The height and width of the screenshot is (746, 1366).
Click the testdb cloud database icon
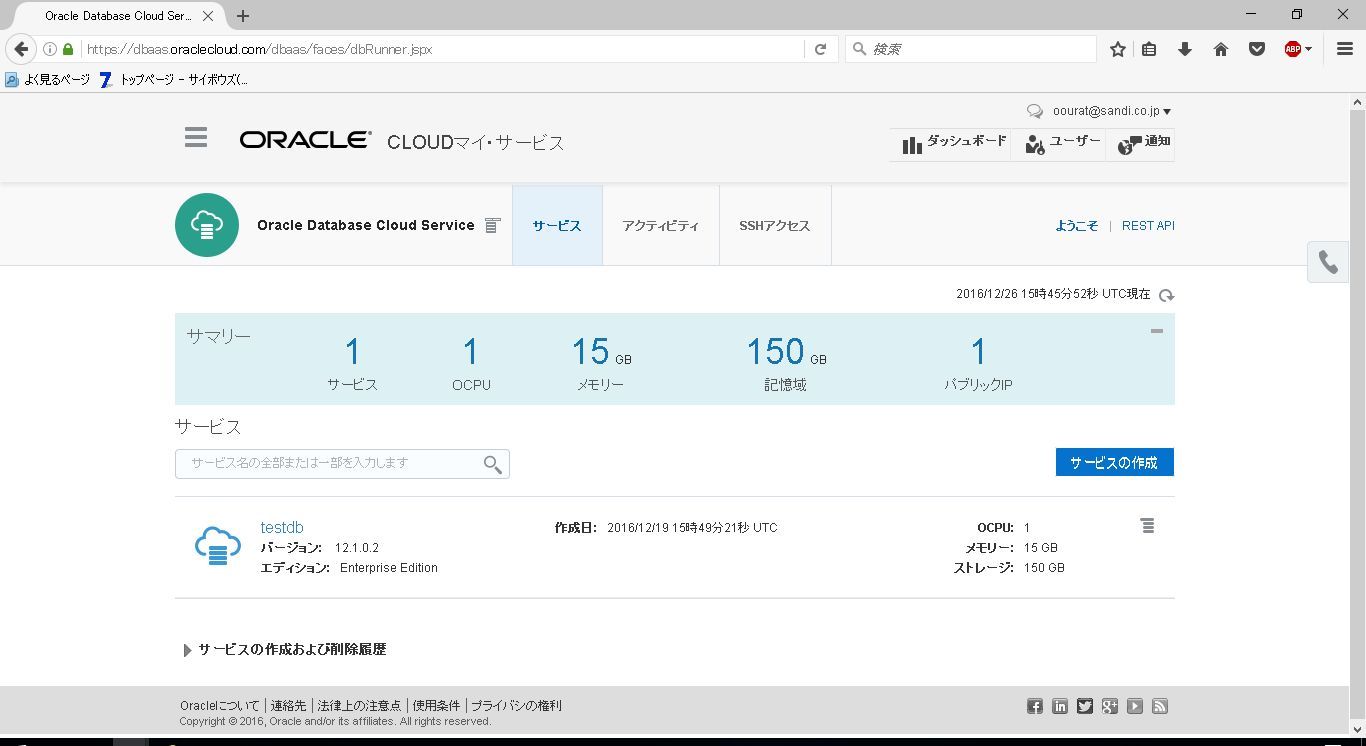(x=218, y=546)
